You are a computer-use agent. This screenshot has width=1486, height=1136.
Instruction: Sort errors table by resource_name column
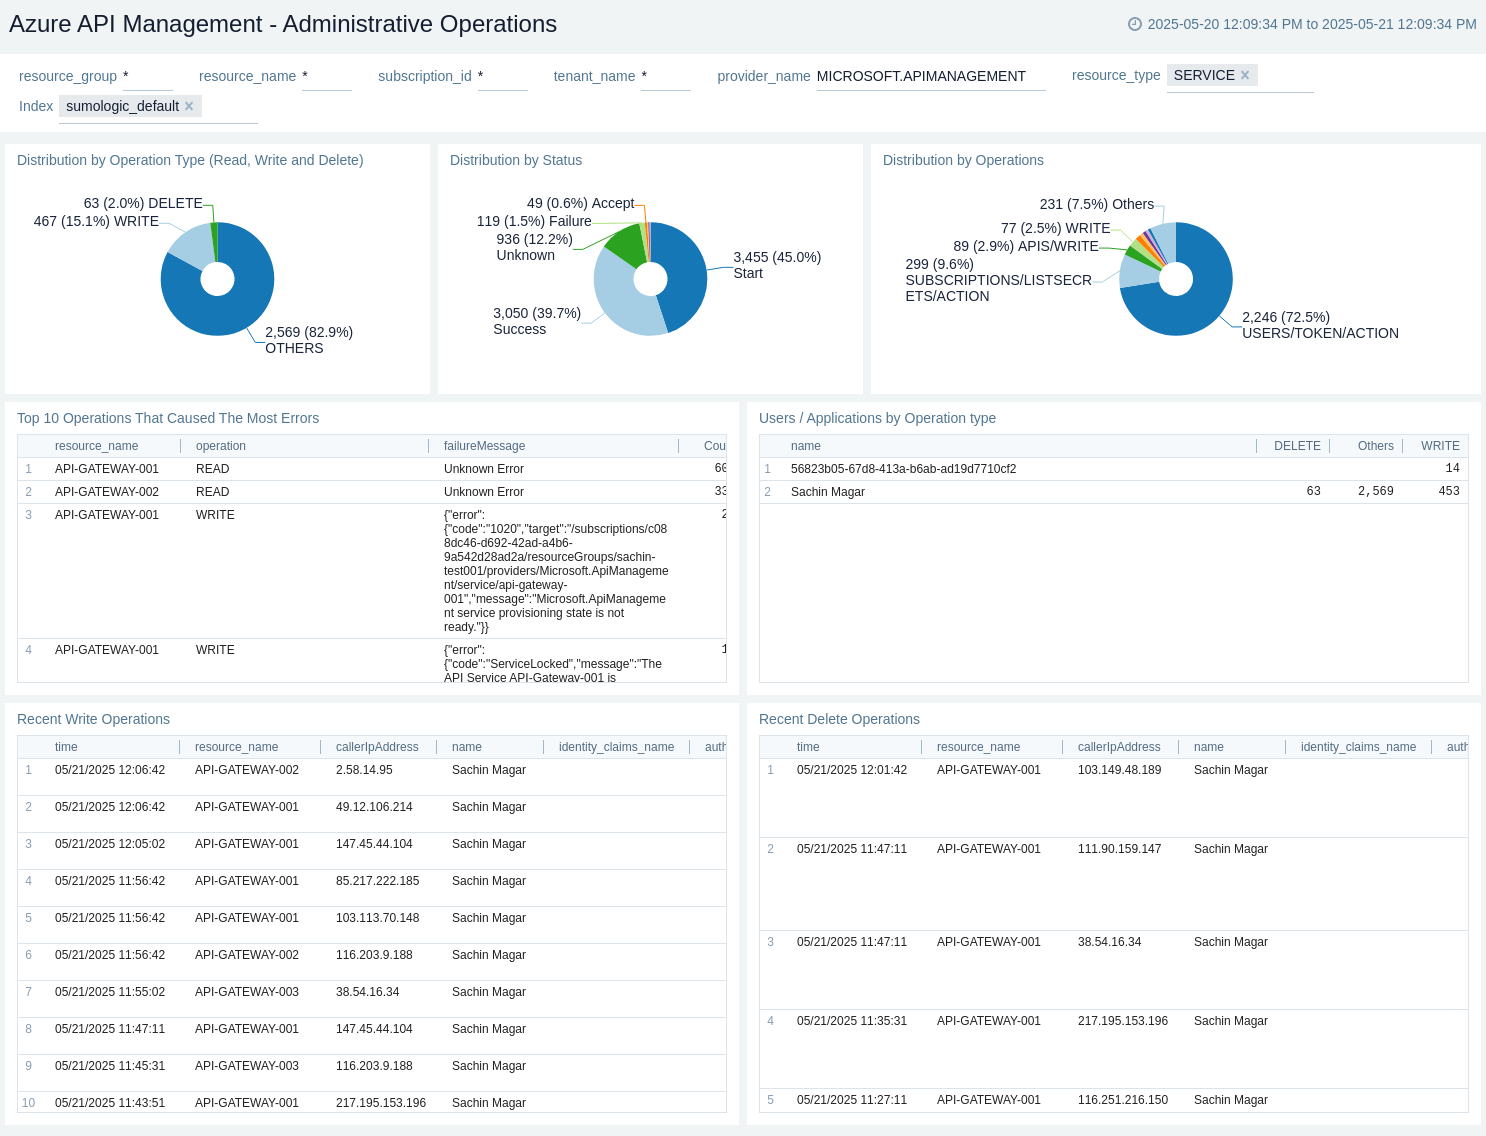click(97, 446)
